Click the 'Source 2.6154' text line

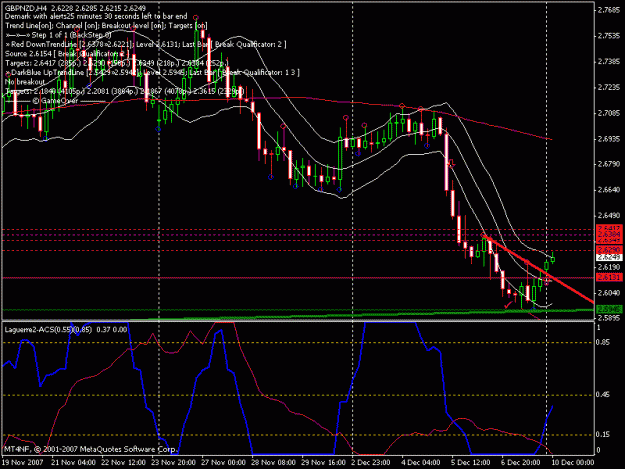(67, 53)
